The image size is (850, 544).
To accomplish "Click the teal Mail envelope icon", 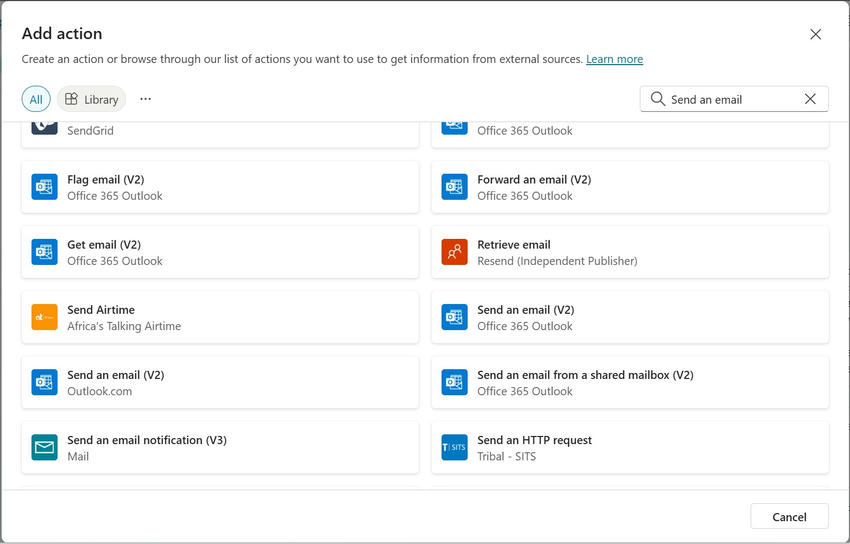I will coord(44,447).
